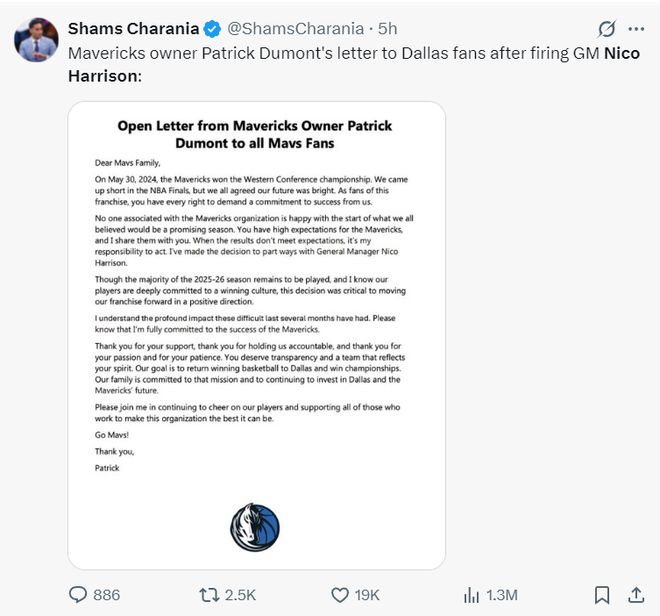The height and width of the screenshot is (616, 660).
Task: Open the Shams Charania display name link
Action: coord(133,28)
